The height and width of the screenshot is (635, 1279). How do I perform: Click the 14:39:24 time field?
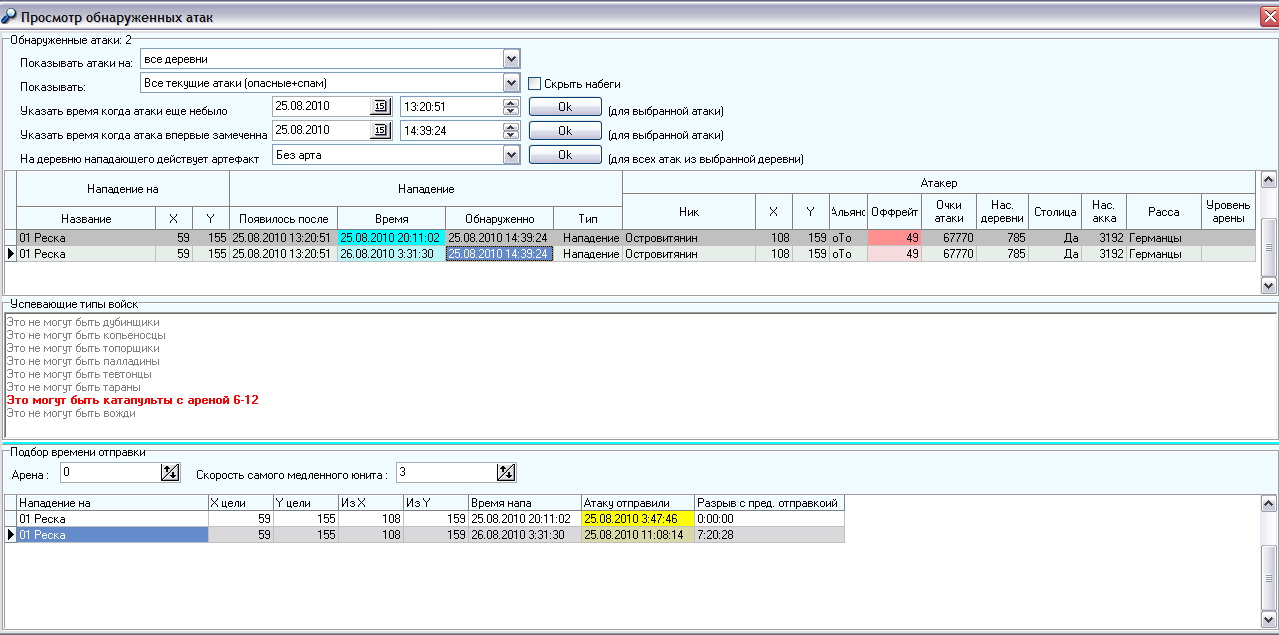(x=452, y=130)
